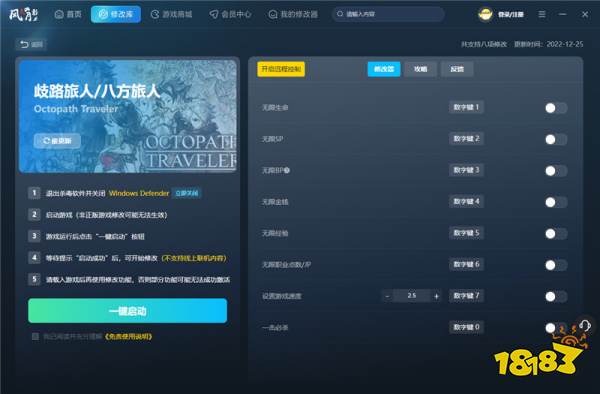Open the game store nav item
The width and height of the screenshot is (600, 394).
click(171, 15)
